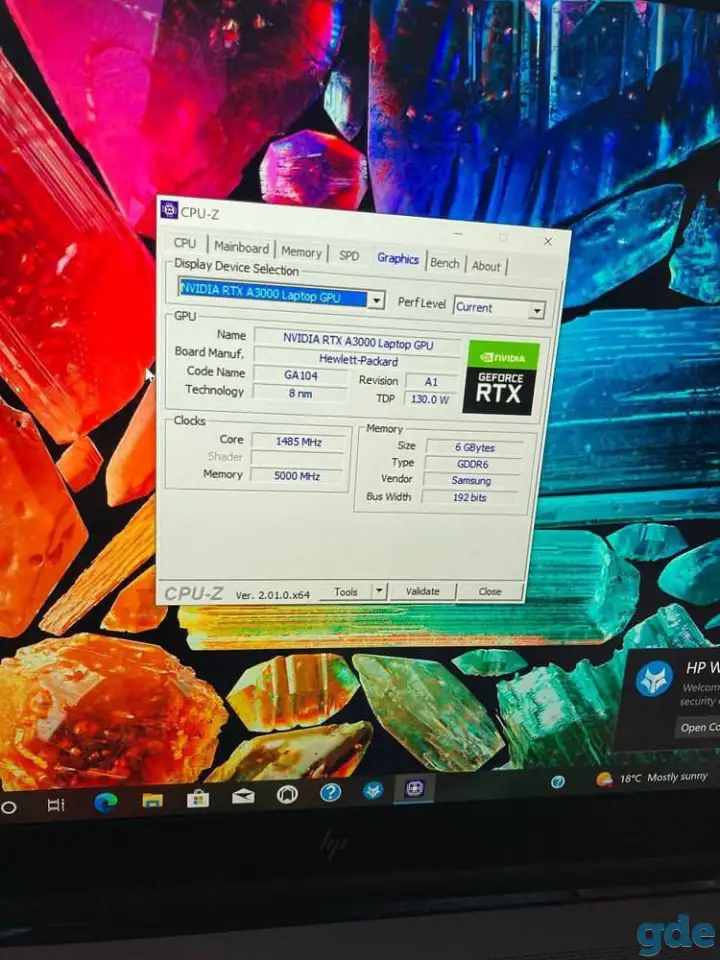Screen dimensions: 720x960
Task: Click the arrow beside the Tools button
Action: pyautogui.click(x=379, y=591)
